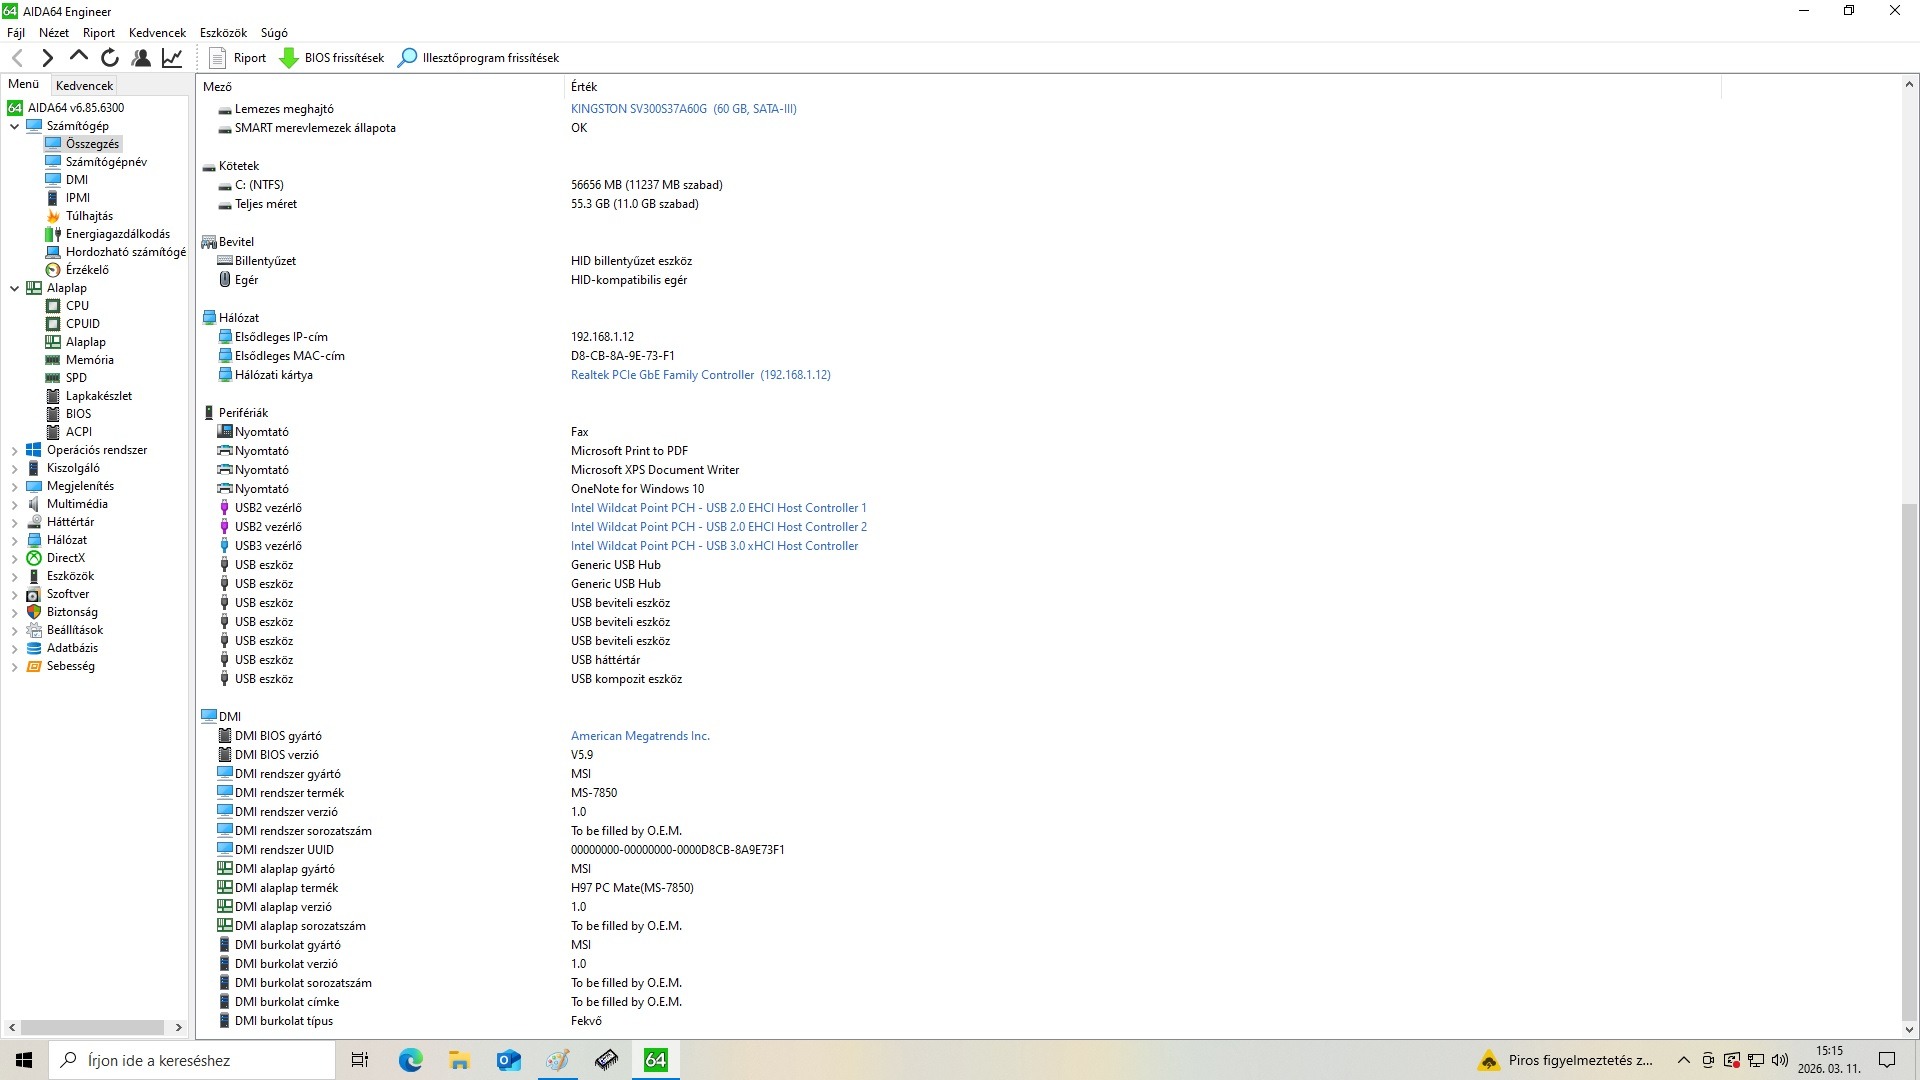Image resolution: width=1920 pixels, height=1080 pixels.
Task: Switch to the Kedvencek tab
Action: (x=84, y=86)
